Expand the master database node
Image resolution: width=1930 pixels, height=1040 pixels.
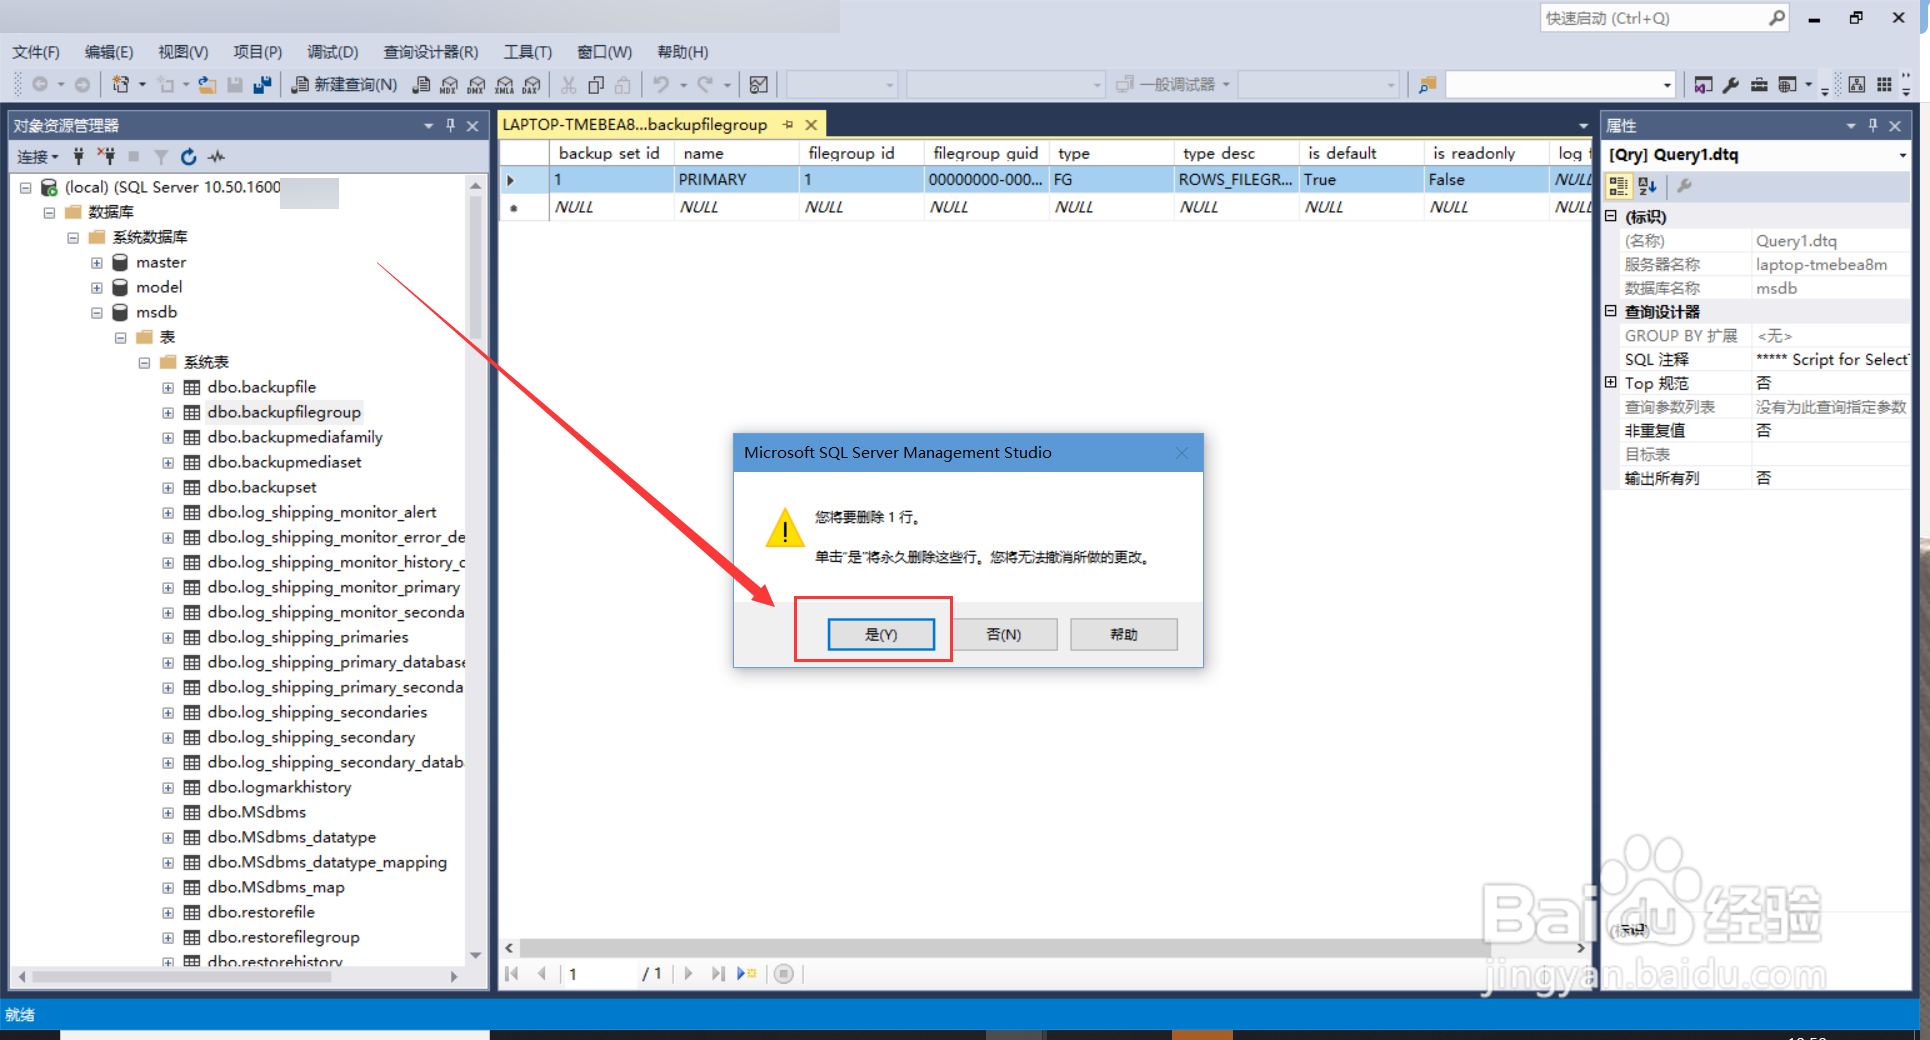coord(97,263)
